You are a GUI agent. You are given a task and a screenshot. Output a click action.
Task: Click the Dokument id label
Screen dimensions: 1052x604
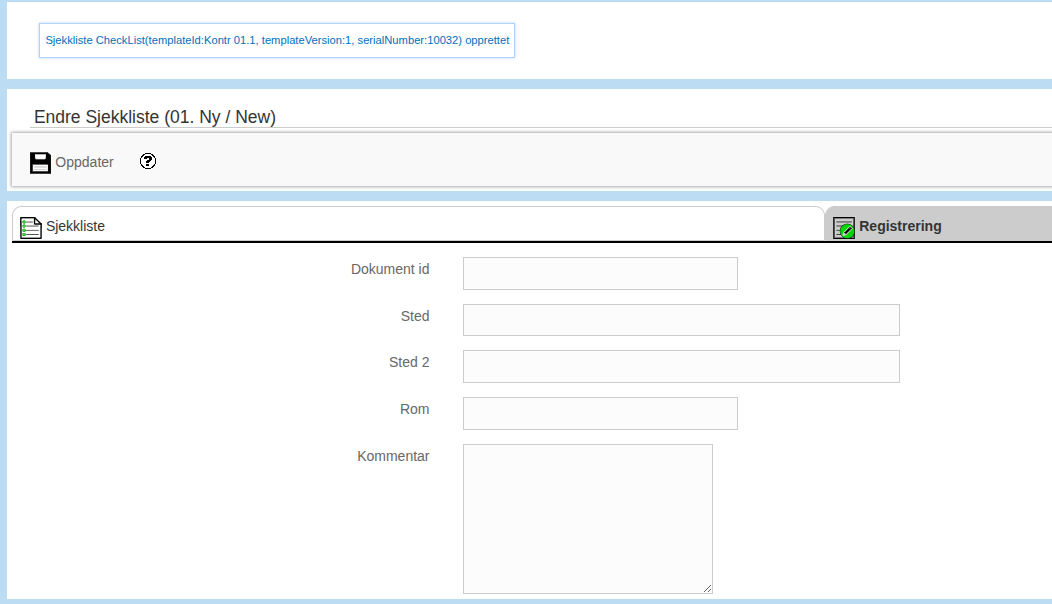390,269
